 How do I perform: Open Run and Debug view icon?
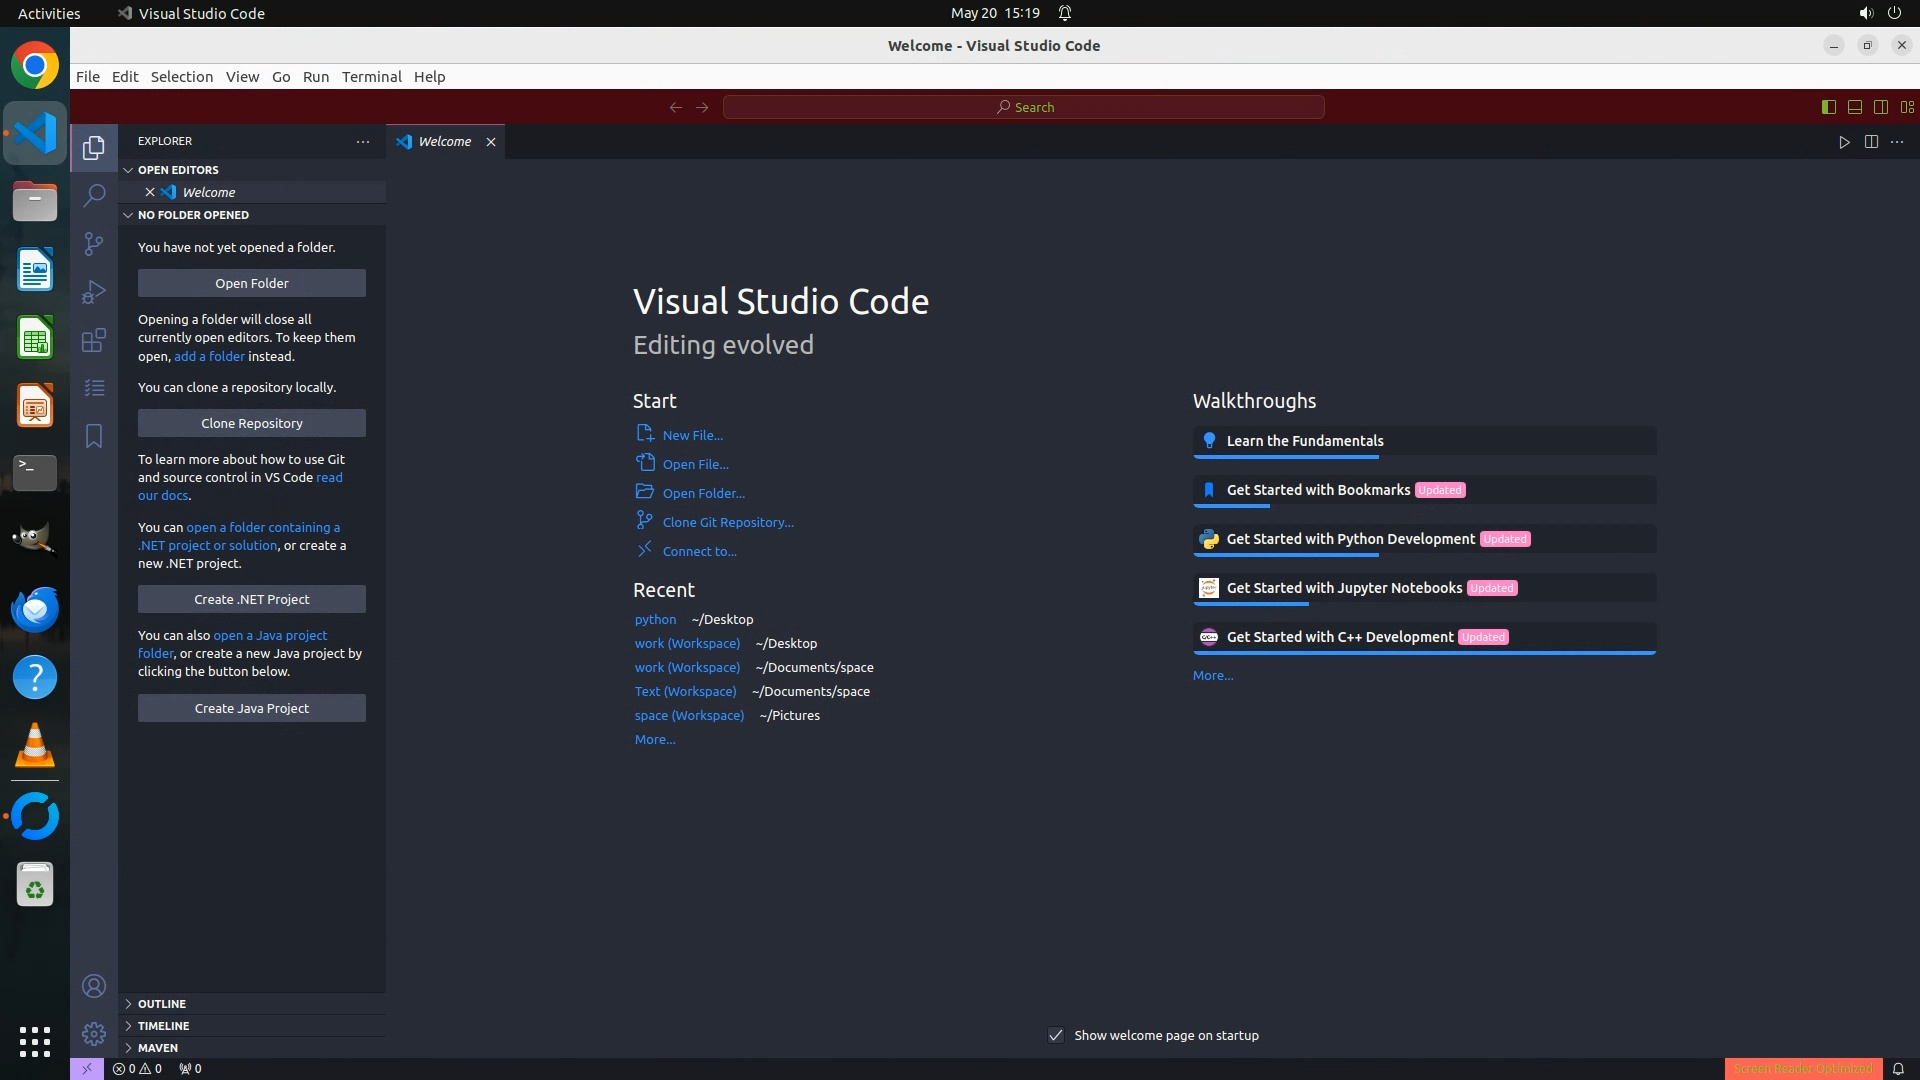tap(94, 292)
